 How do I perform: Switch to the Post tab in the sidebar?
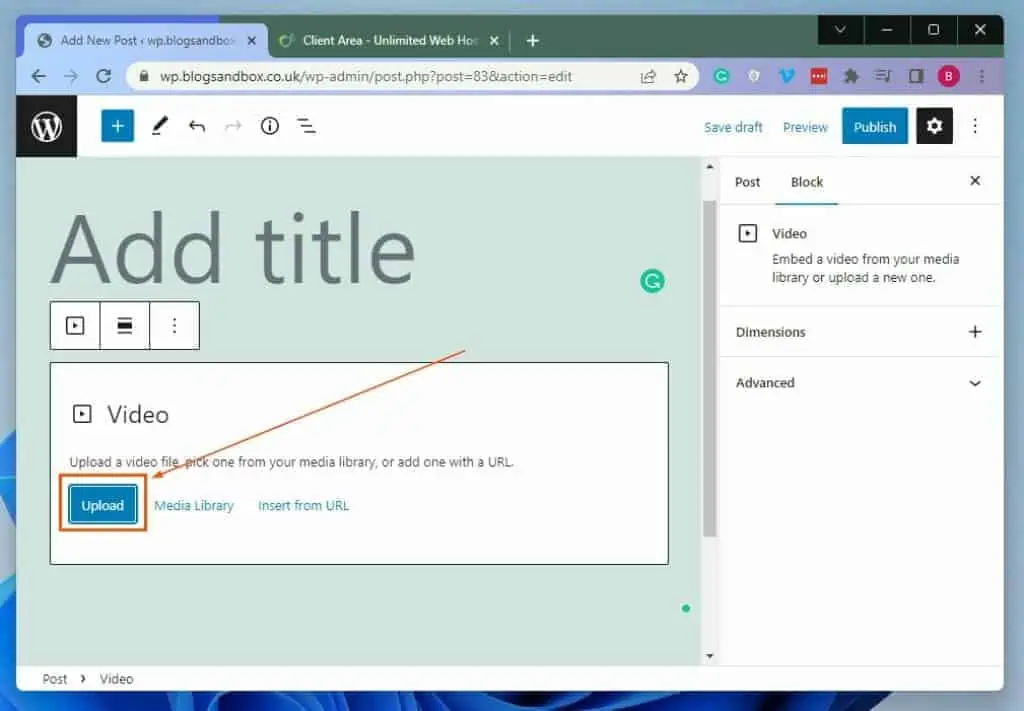point(746,182)
